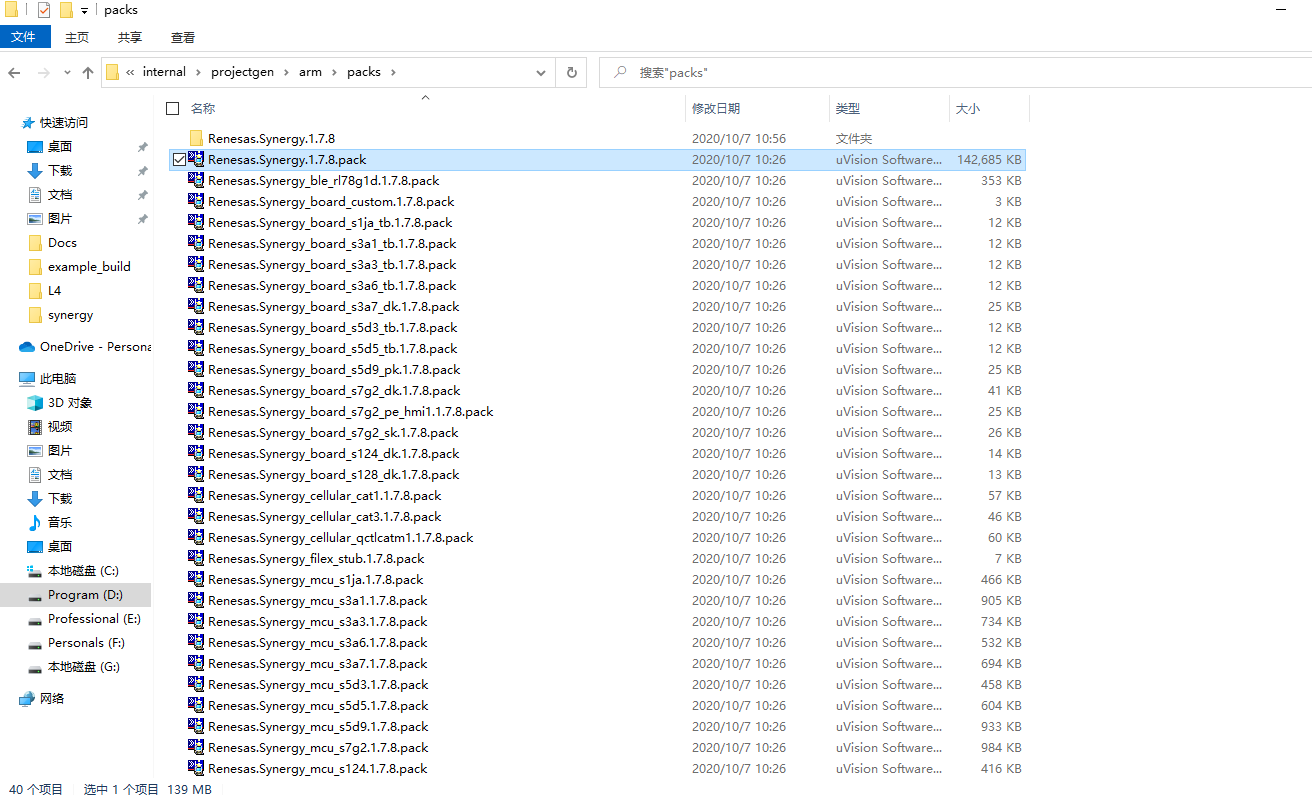Image resolution: width=1312 pixels, height=802 pixels.
Task: Open OneDrive - Personal in sidebar
Action: pos(85,347)
